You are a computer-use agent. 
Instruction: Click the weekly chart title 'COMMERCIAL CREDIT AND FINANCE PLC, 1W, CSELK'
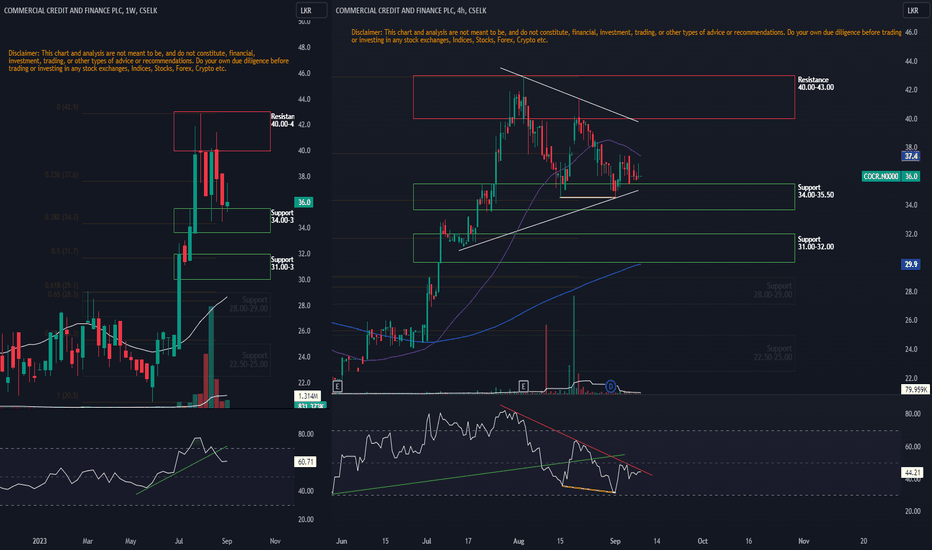(81, 10)
